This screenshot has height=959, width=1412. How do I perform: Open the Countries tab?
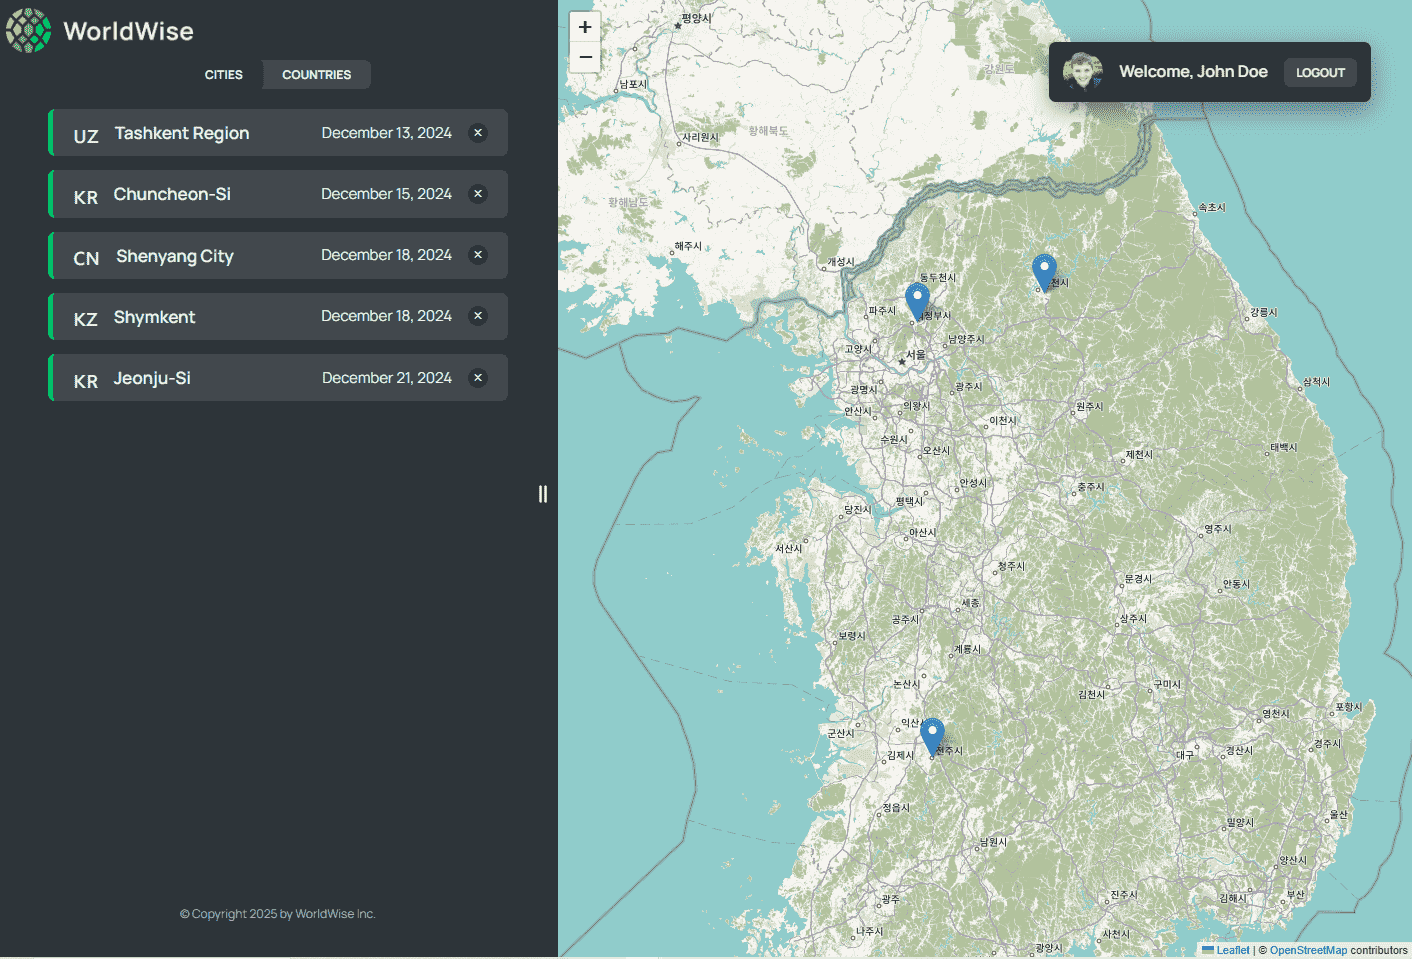click(316, 75)
